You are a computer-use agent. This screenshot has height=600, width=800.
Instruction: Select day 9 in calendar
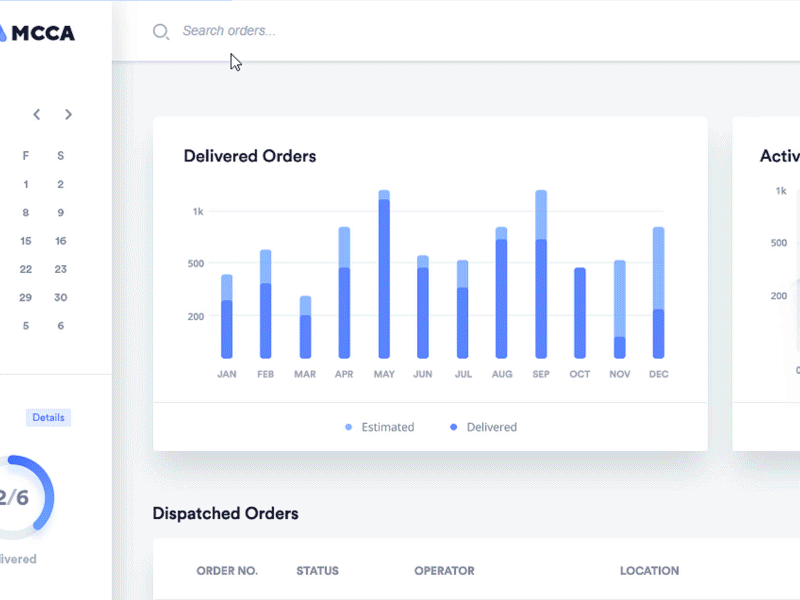[60, 212]
